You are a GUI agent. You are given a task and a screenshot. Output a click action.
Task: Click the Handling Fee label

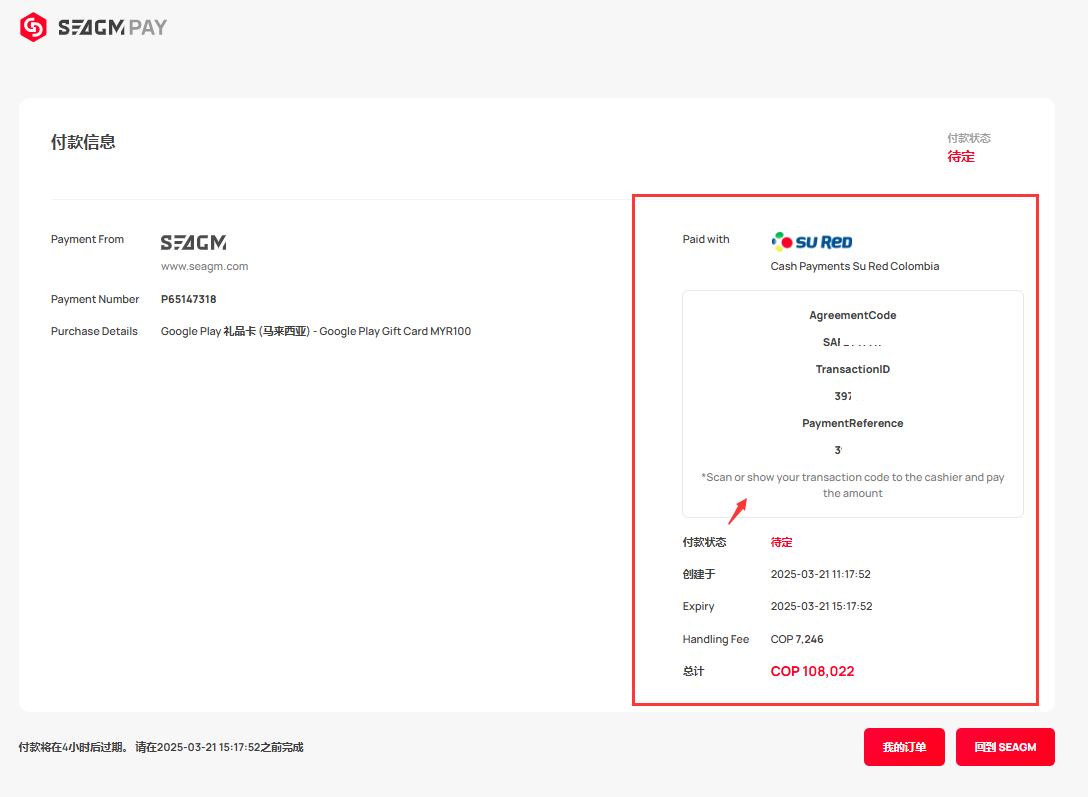point(716,639)
